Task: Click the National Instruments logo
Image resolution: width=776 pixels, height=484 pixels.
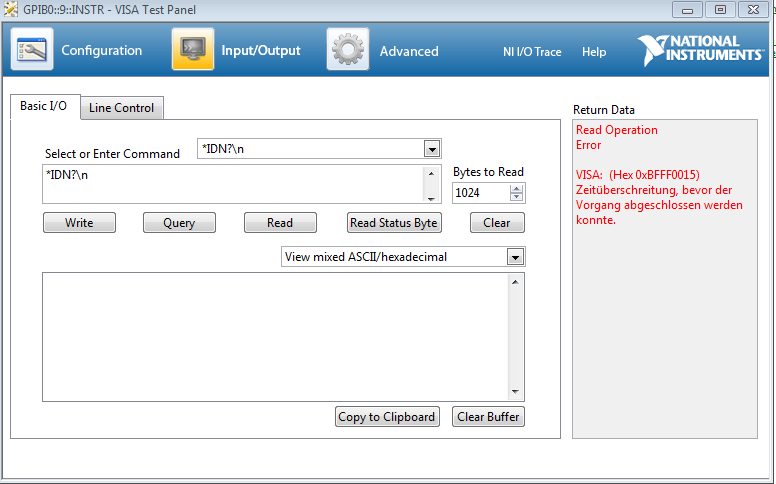Action: click(x=700, y=49)
